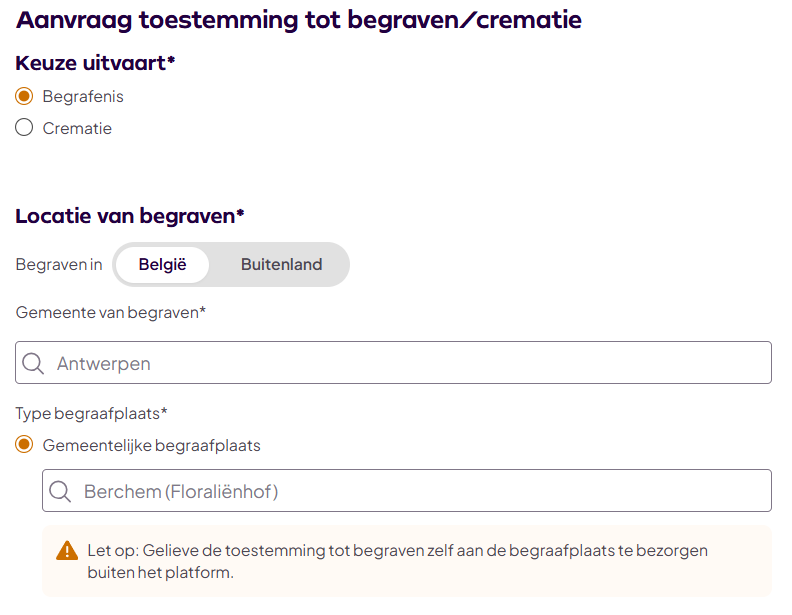Choose the Crematie radio option

click(x=25, y=128)
